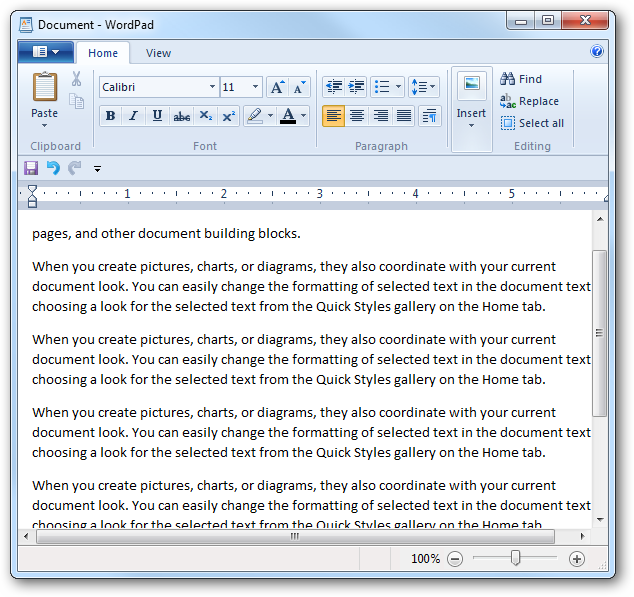Expand bullet list style dropdown arrow
The width and height of the screenshot is (634, 597).
point(398,87)
